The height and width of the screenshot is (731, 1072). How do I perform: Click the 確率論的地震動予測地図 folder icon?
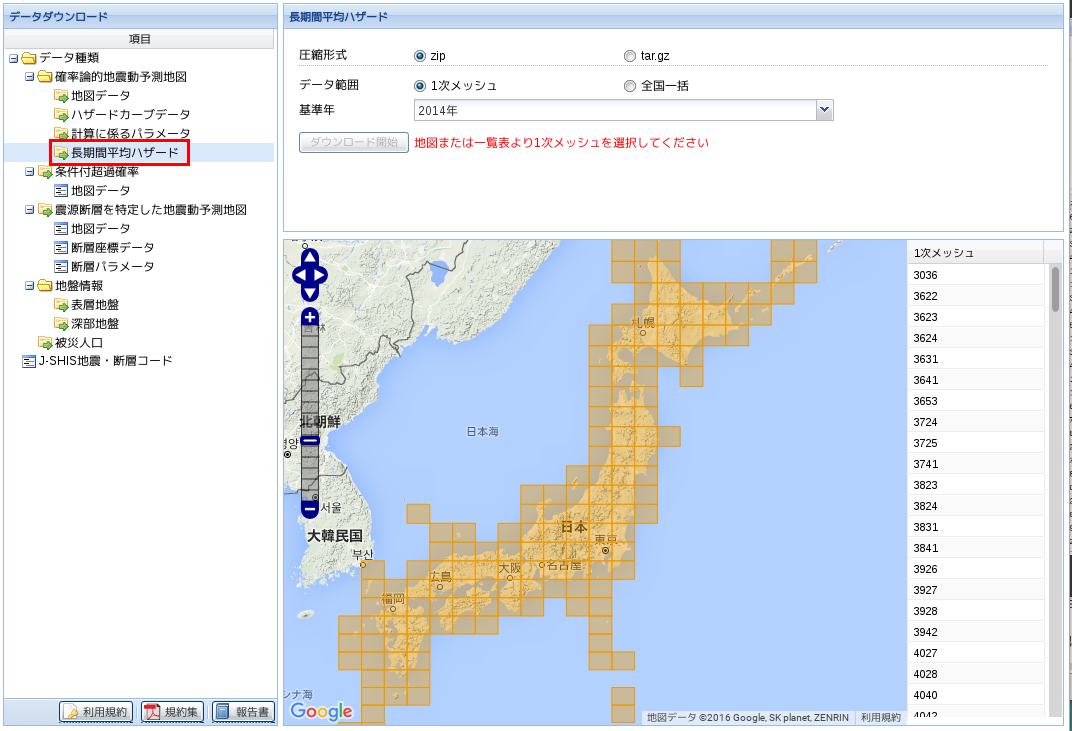[44, 77]
